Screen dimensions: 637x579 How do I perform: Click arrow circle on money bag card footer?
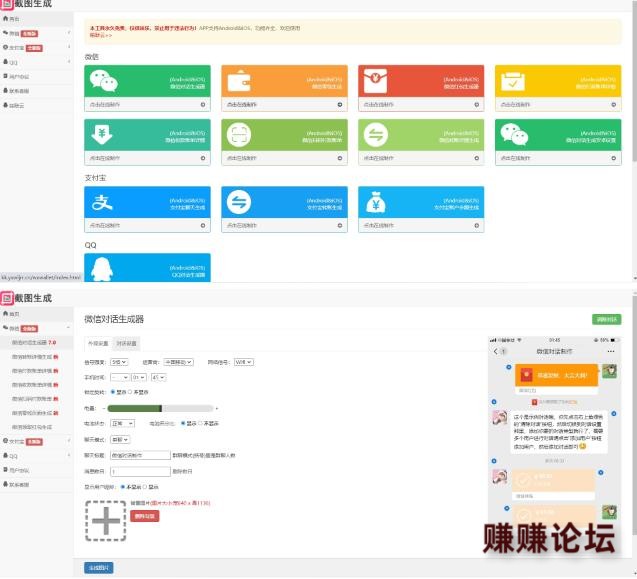477,226
